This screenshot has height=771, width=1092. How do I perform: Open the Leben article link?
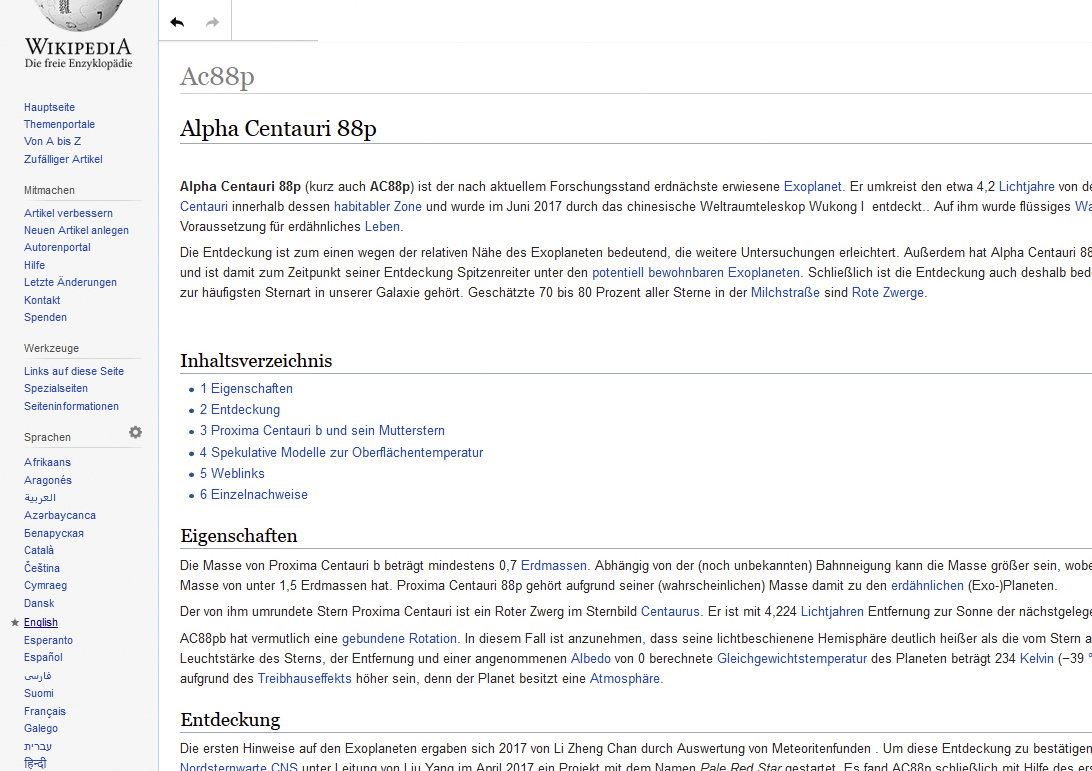pyautogui.click(x=382, y=227)
